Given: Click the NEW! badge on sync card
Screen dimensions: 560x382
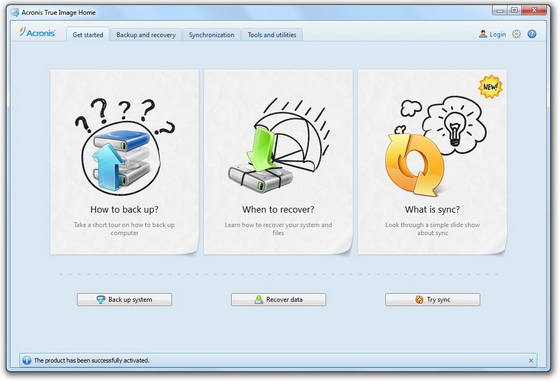Looking at the screenshot, I should point(490,86).
